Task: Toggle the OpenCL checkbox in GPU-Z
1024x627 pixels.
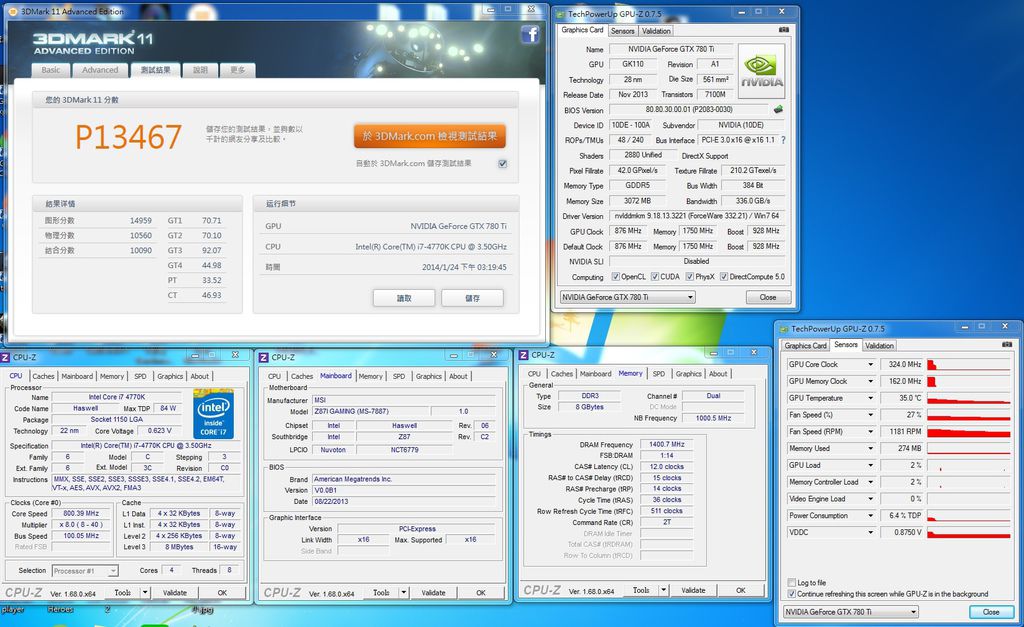Action: [x=615, y=276]
